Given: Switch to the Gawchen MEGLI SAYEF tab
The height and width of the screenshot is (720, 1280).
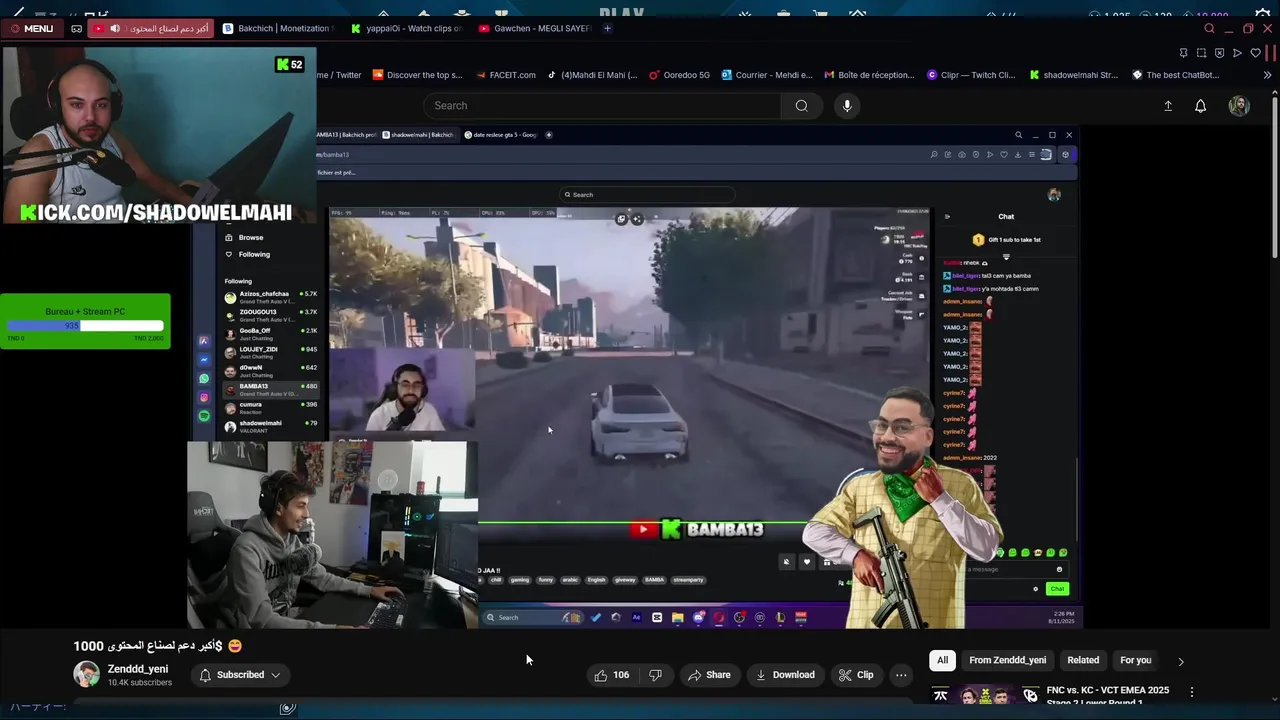Looking at the screenshot, I should pos(534,29).
